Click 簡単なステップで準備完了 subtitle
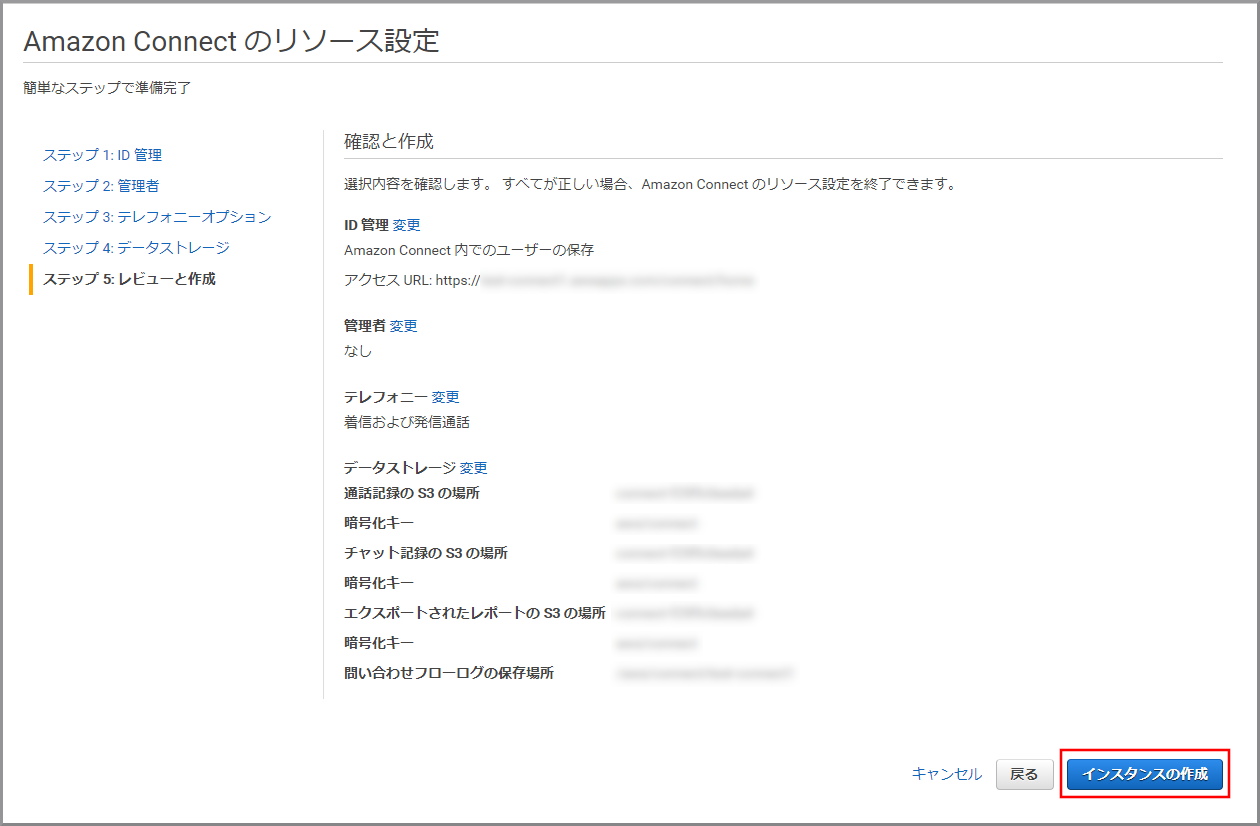Viewport: 1260px width, 826px height. (107, 88)
